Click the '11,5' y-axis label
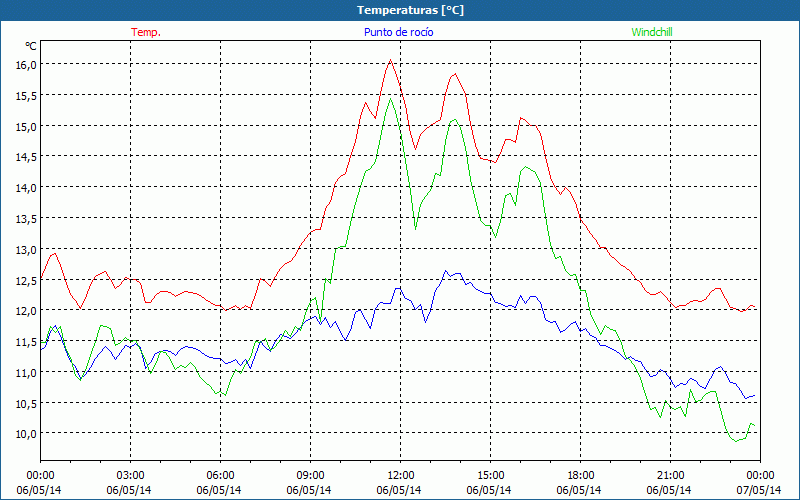The height and width of the screenshot is (500, 800). click(26, 342)
